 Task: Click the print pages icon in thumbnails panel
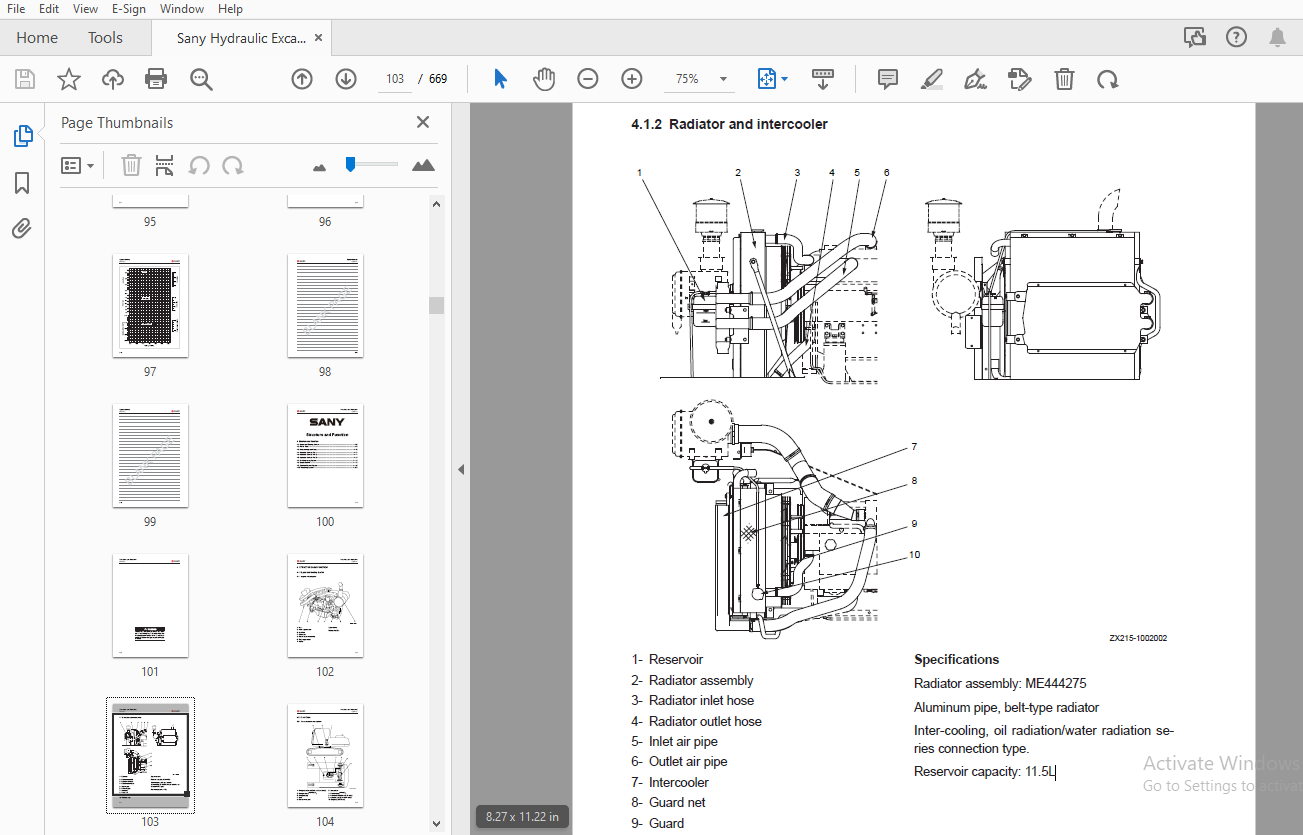pyautogui.click(x=165, y=165)
